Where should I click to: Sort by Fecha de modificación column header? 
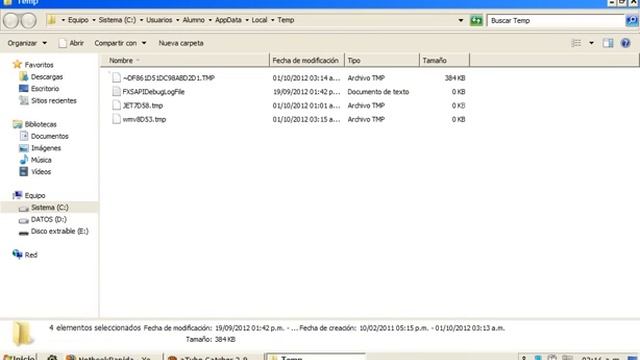click(x=307, y=60)
